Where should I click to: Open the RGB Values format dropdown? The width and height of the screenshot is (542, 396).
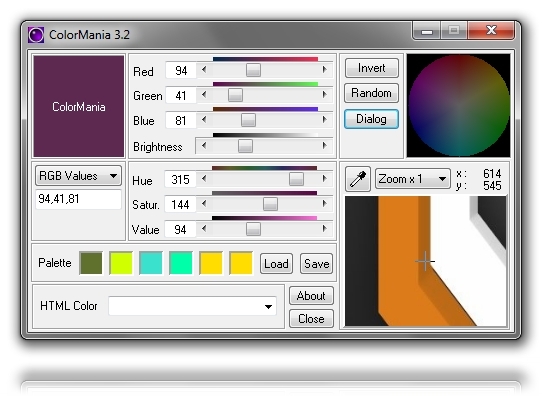pos(78,176)
